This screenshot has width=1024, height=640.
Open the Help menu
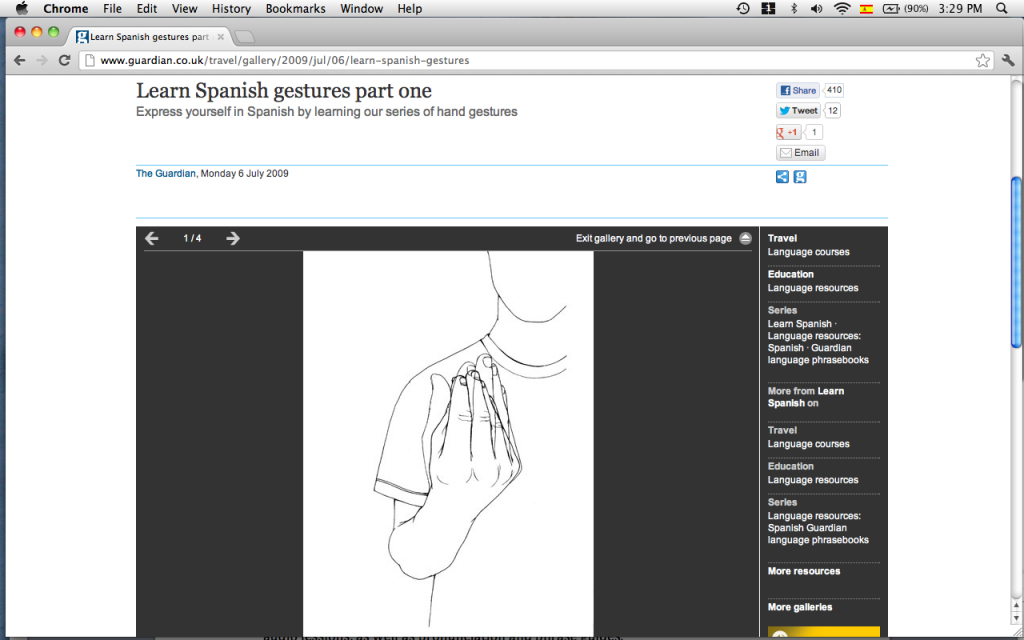coord(409,8)
